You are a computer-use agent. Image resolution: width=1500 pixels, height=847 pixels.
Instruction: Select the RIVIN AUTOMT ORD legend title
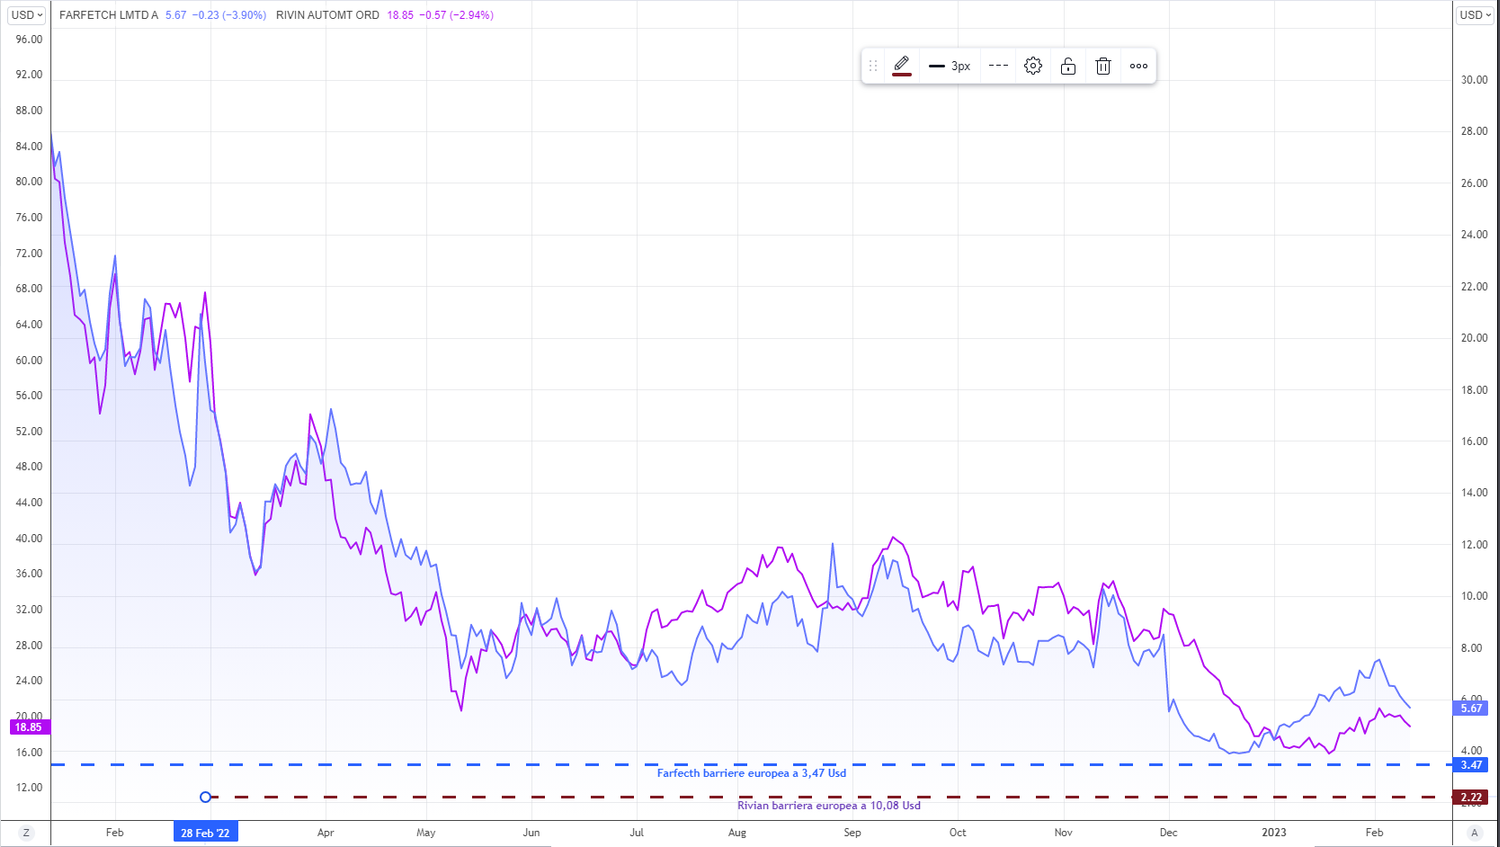(327, 15)
